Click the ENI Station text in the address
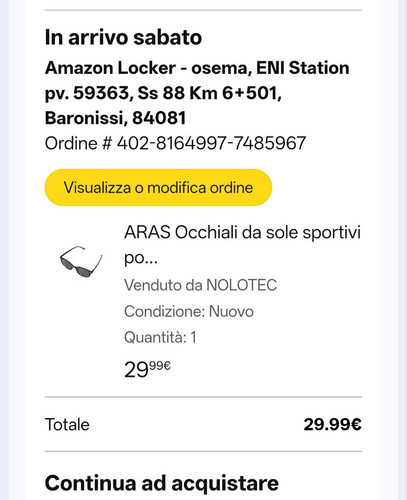Viewport: 407px width, 500px height. point(303,68)
